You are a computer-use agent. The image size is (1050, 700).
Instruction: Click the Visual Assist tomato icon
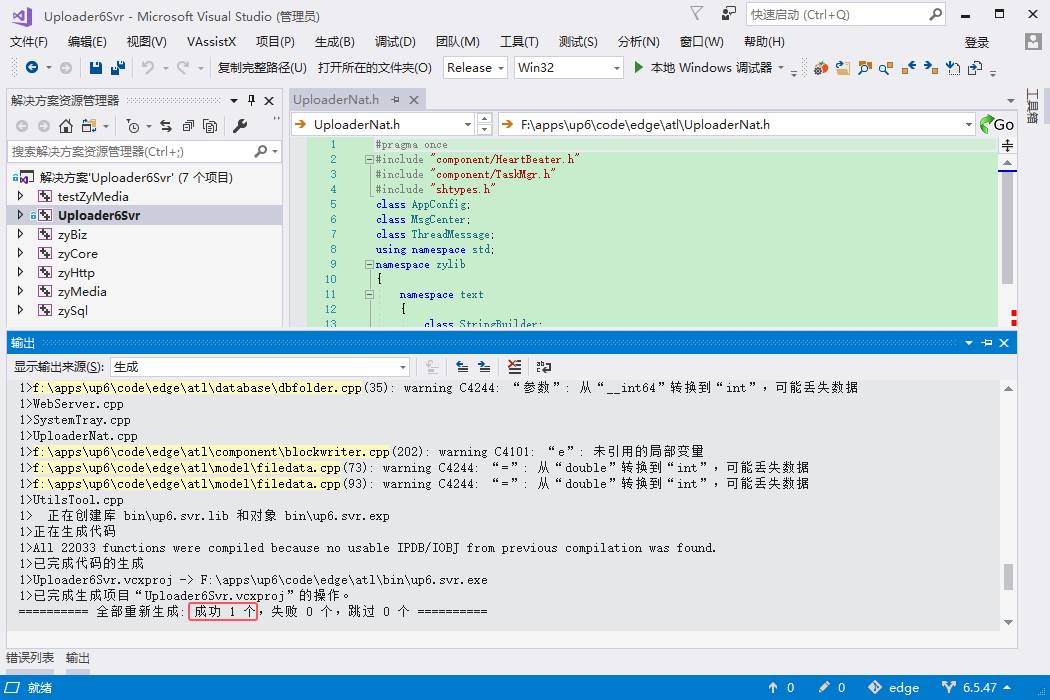point(820,68)
